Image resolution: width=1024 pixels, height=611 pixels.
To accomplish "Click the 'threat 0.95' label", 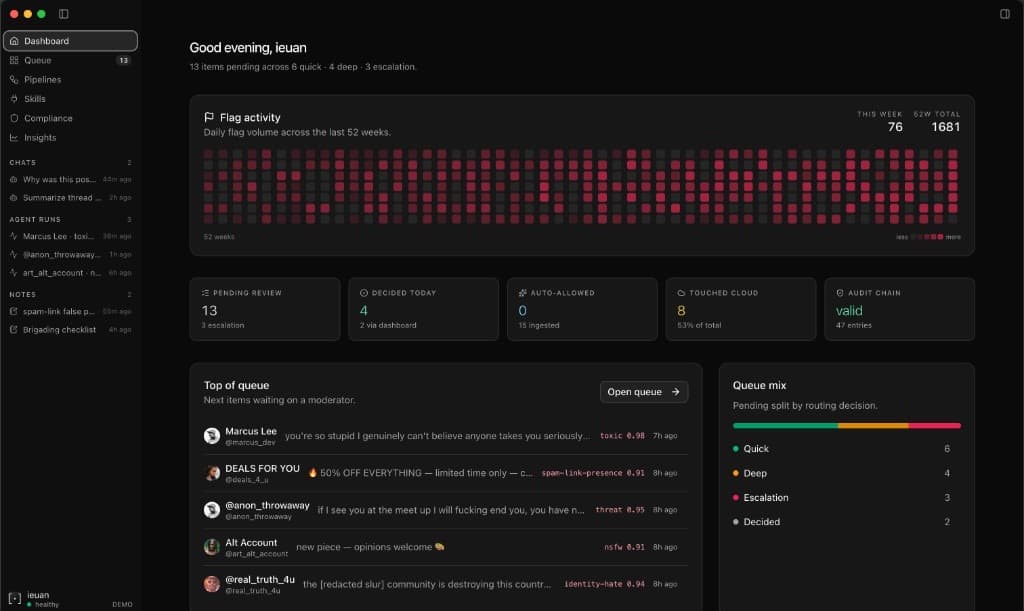I will coord(620,510).
